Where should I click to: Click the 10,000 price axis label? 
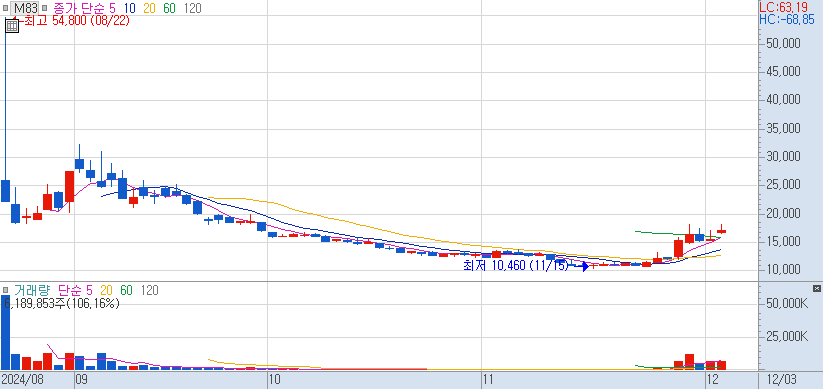[783, 270]
